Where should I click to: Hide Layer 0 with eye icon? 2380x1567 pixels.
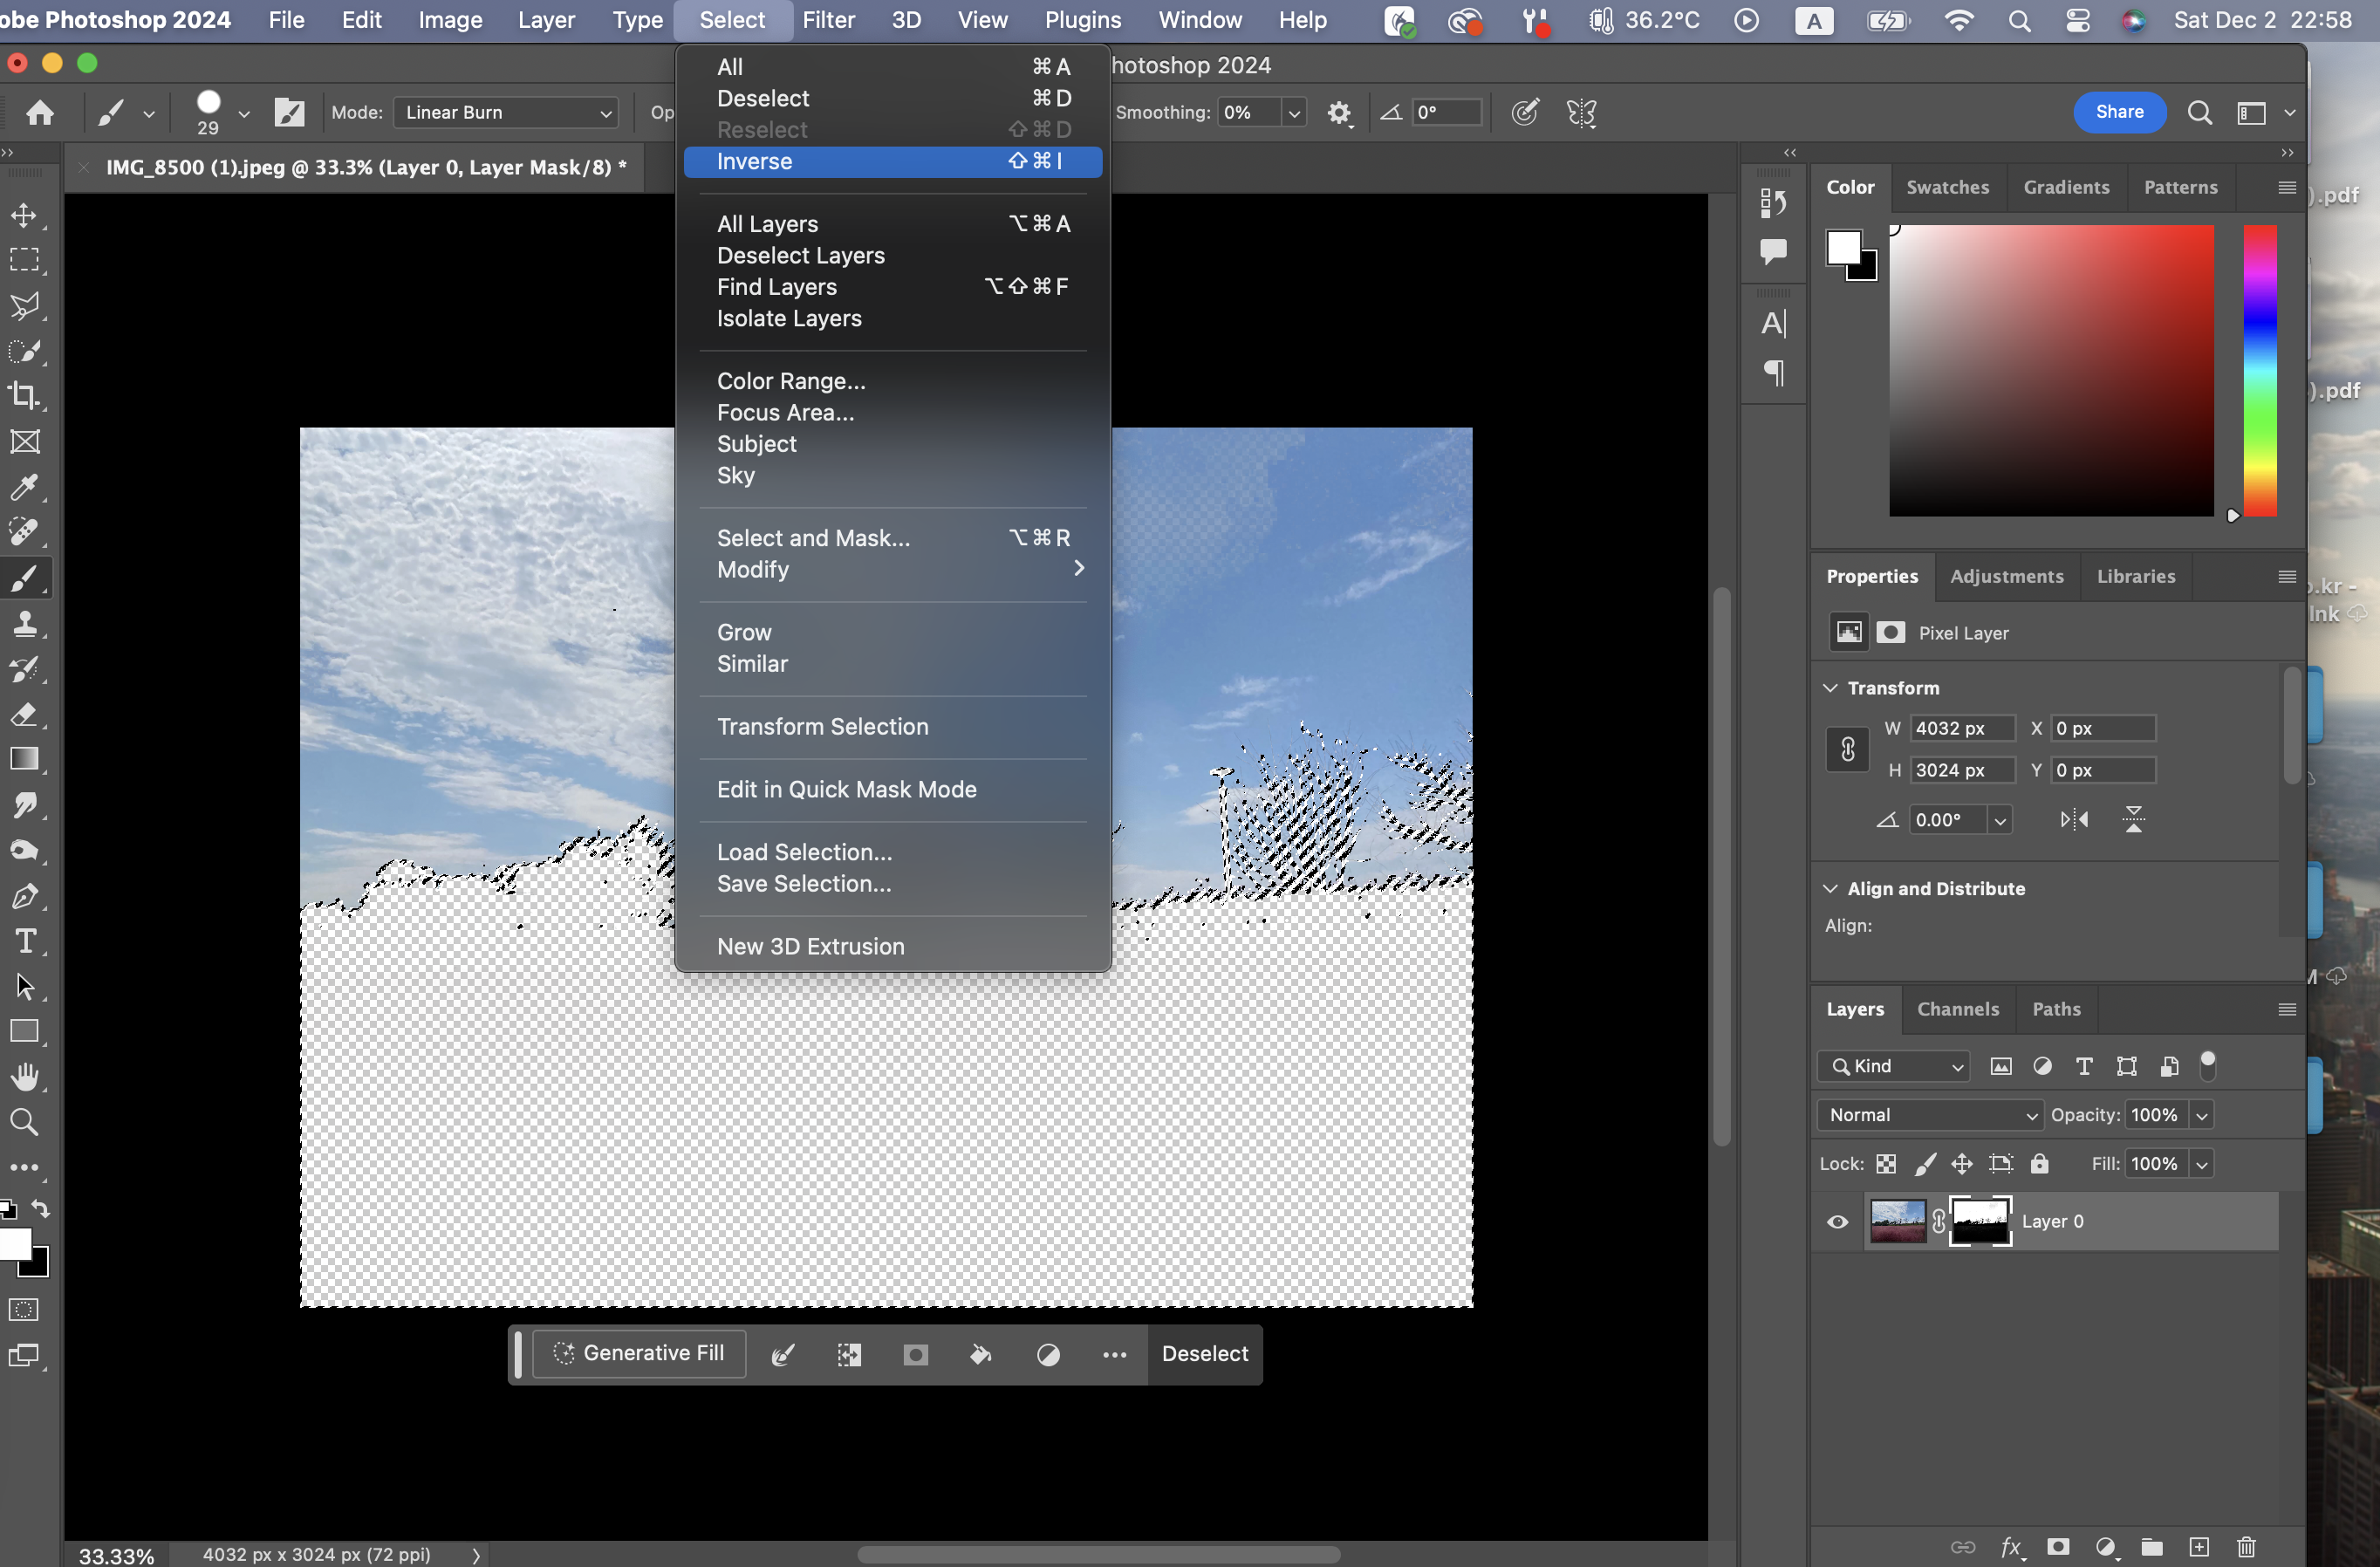click(x=1837, y=1221)
